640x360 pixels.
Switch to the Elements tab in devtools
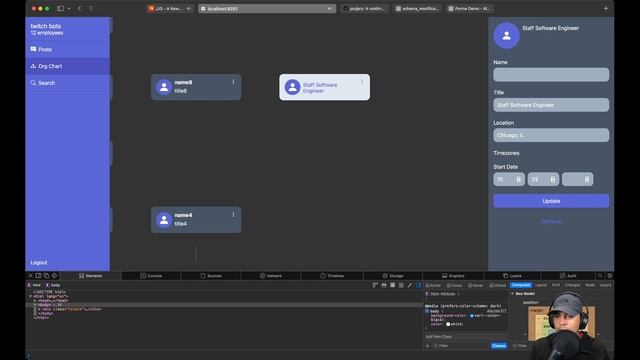pos(91,276)
